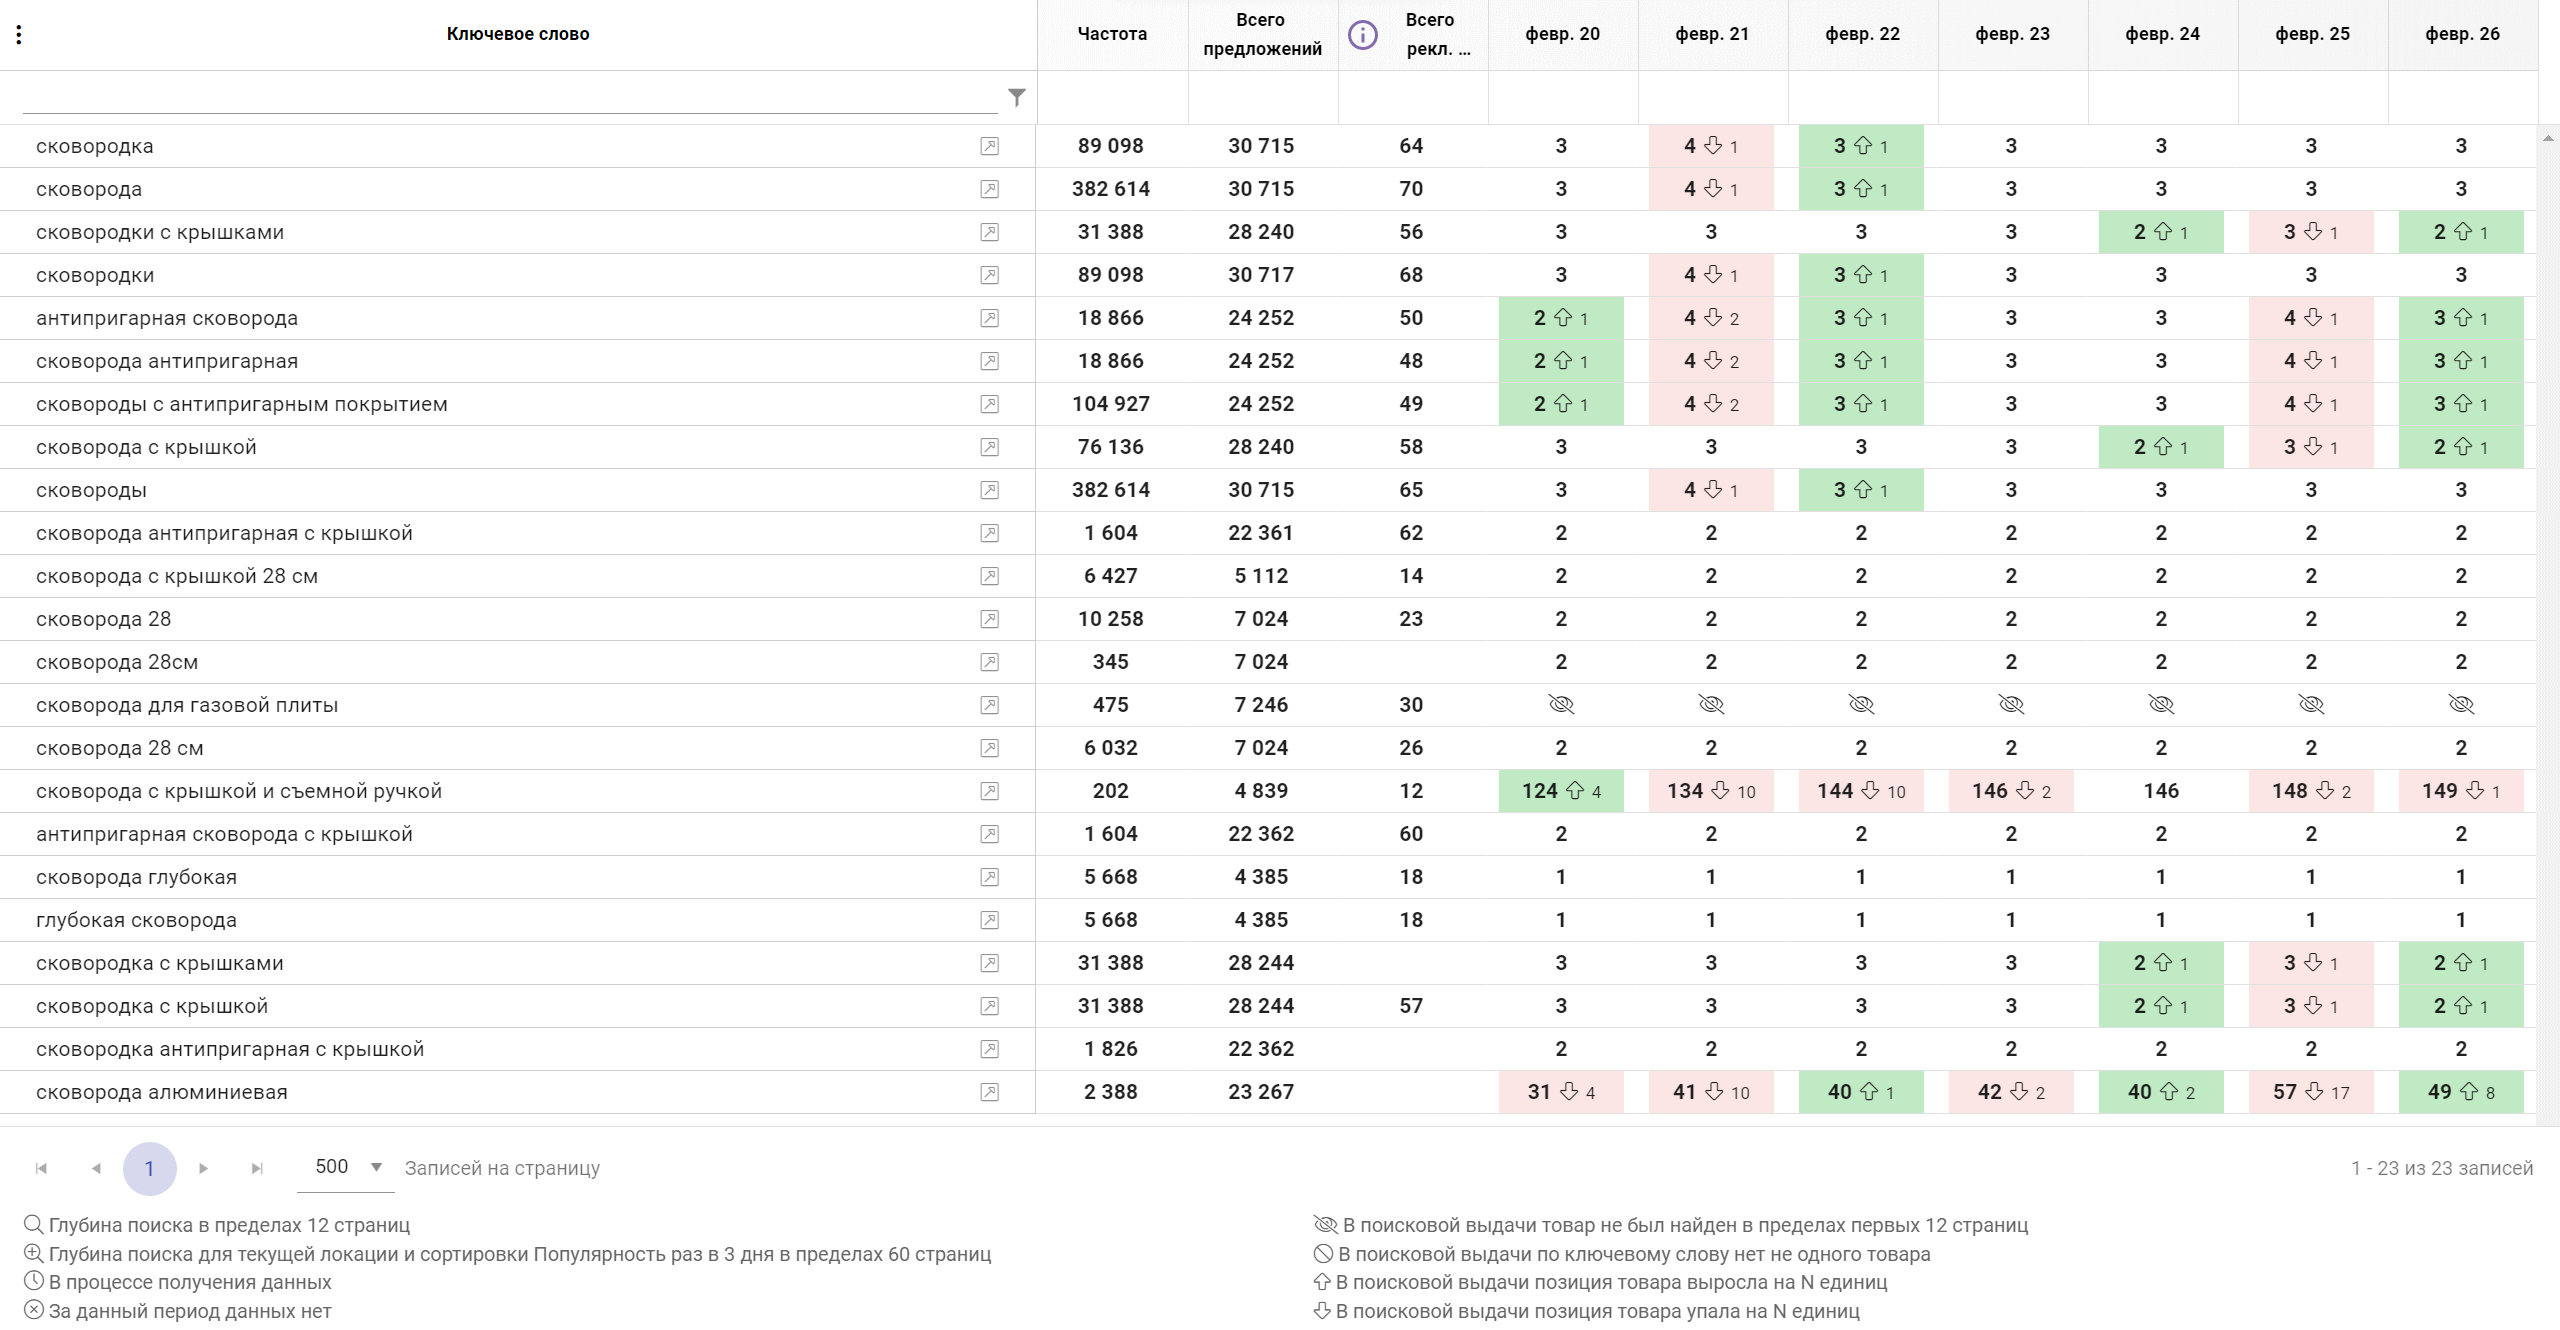Screen dimensions: 2560x1330
Task: Open external link for антипригарная сковорода
Action: [x=989, y=318]
